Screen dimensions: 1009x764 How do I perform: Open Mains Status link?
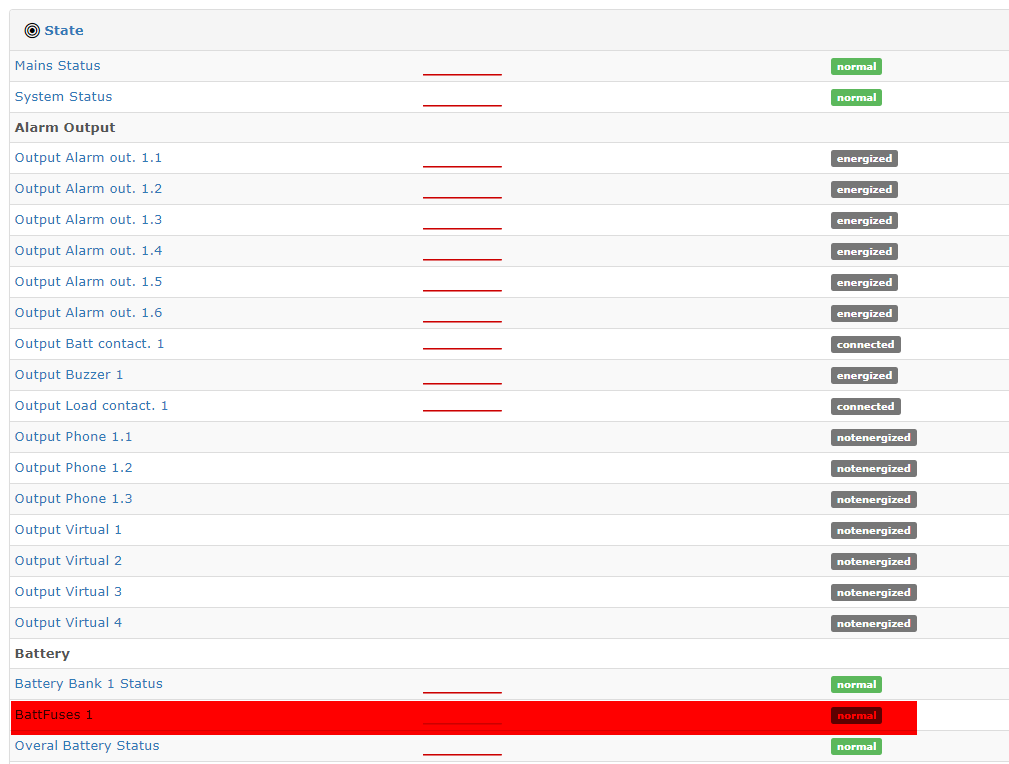coord(57,66)
